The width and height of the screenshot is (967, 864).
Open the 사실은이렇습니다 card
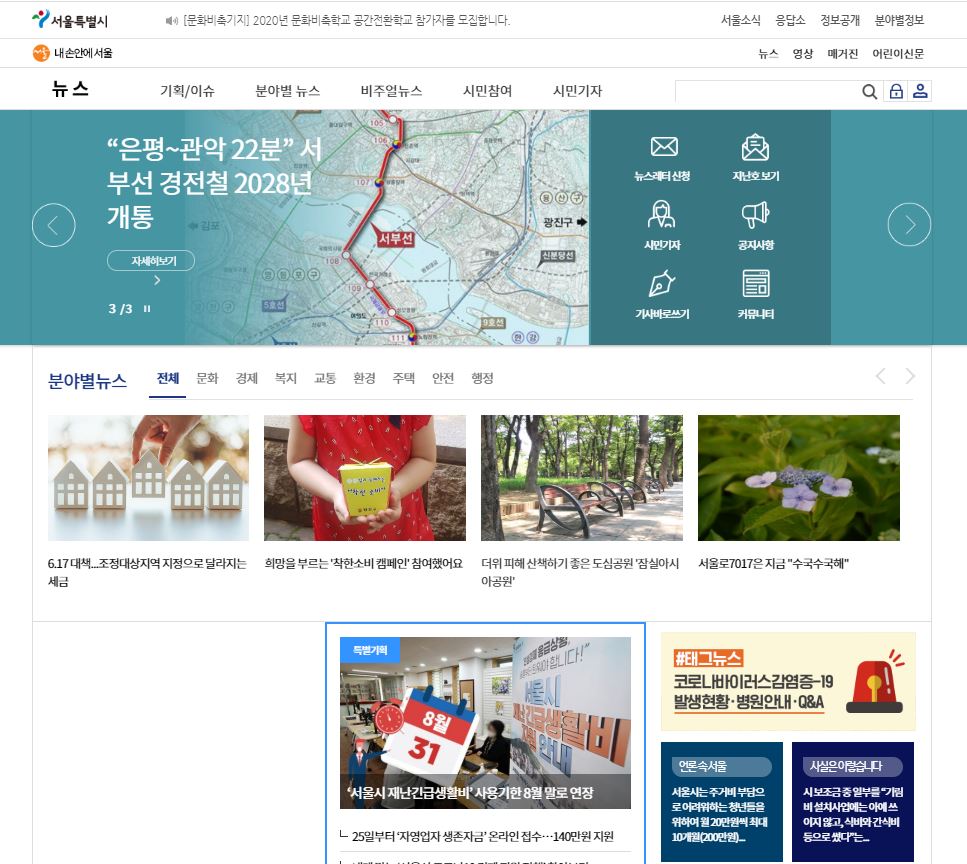click(x=853, y=802)
